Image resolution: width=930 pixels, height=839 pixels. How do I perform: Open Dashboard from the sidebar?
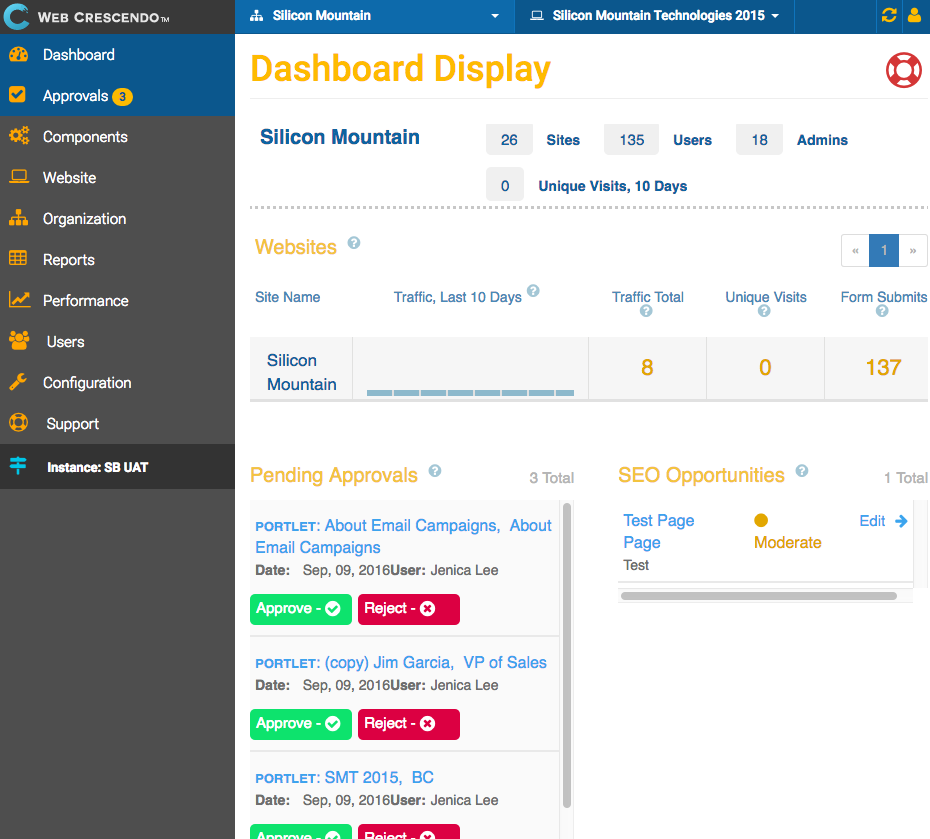pos(117,55)
